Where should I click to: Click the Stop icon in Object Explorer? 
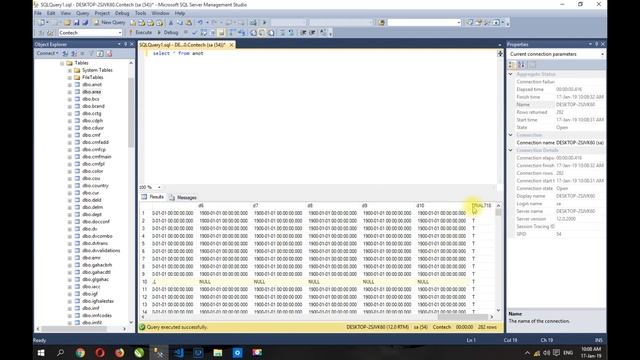(x=82, y=53)
